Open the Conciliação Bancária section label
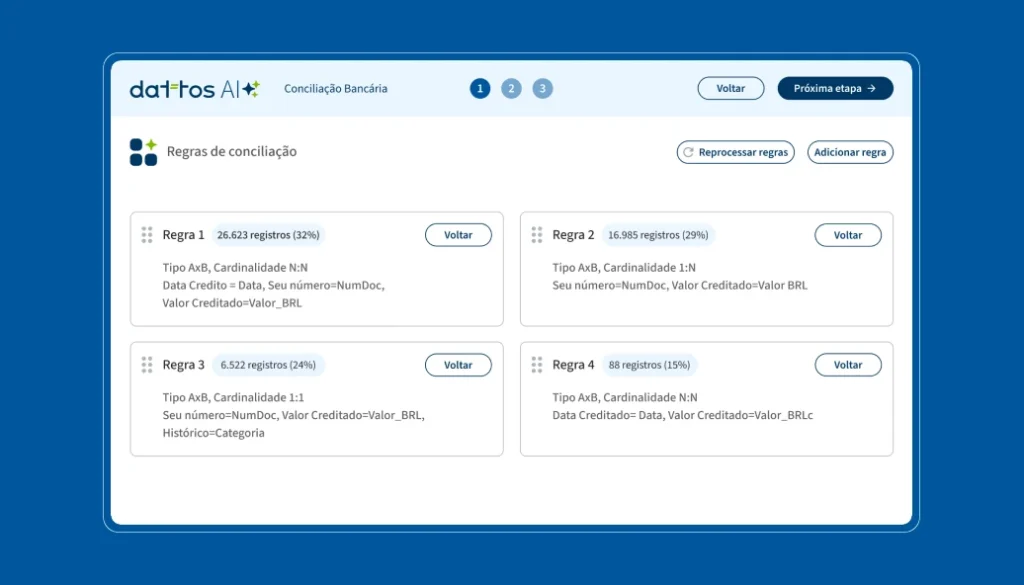Image resolution: width=1024 pixels, height=585 pixels. 335,89
